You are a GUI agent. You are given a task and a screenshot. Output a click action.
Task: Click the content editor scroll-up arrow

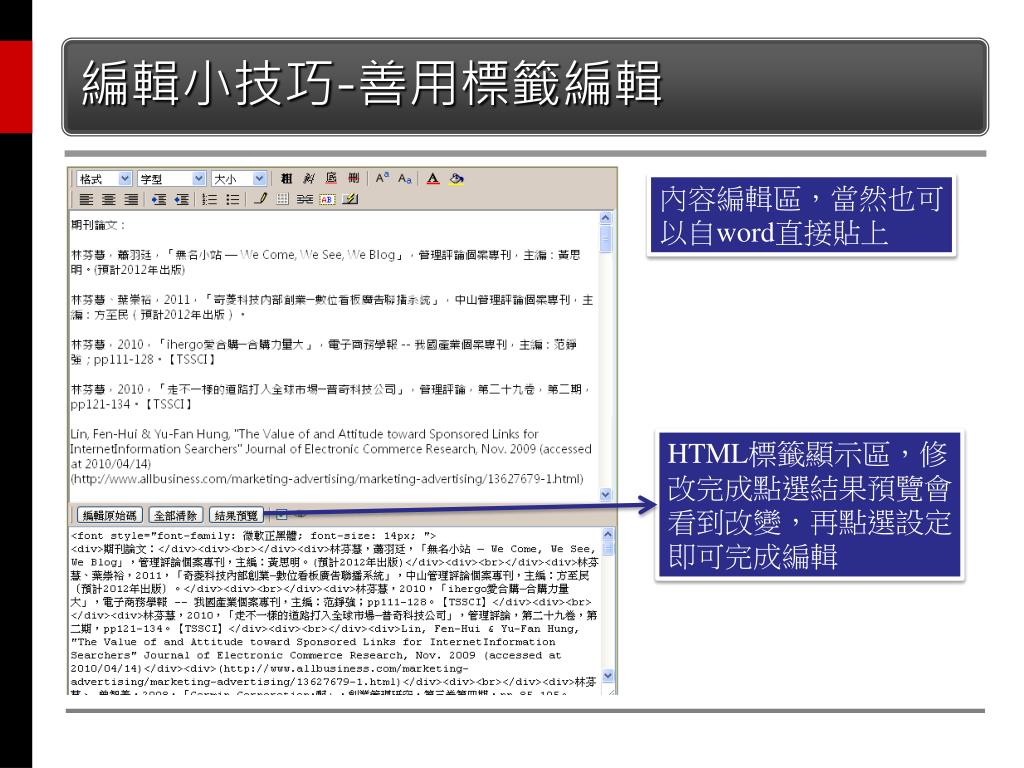click(x=605, y=218)
